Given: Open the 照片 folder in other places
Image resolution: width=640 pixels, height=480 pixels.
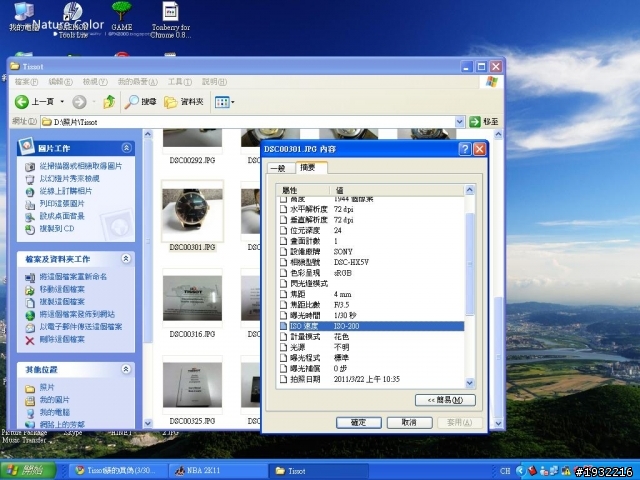Looking at the screenshot, I should 47,387.
